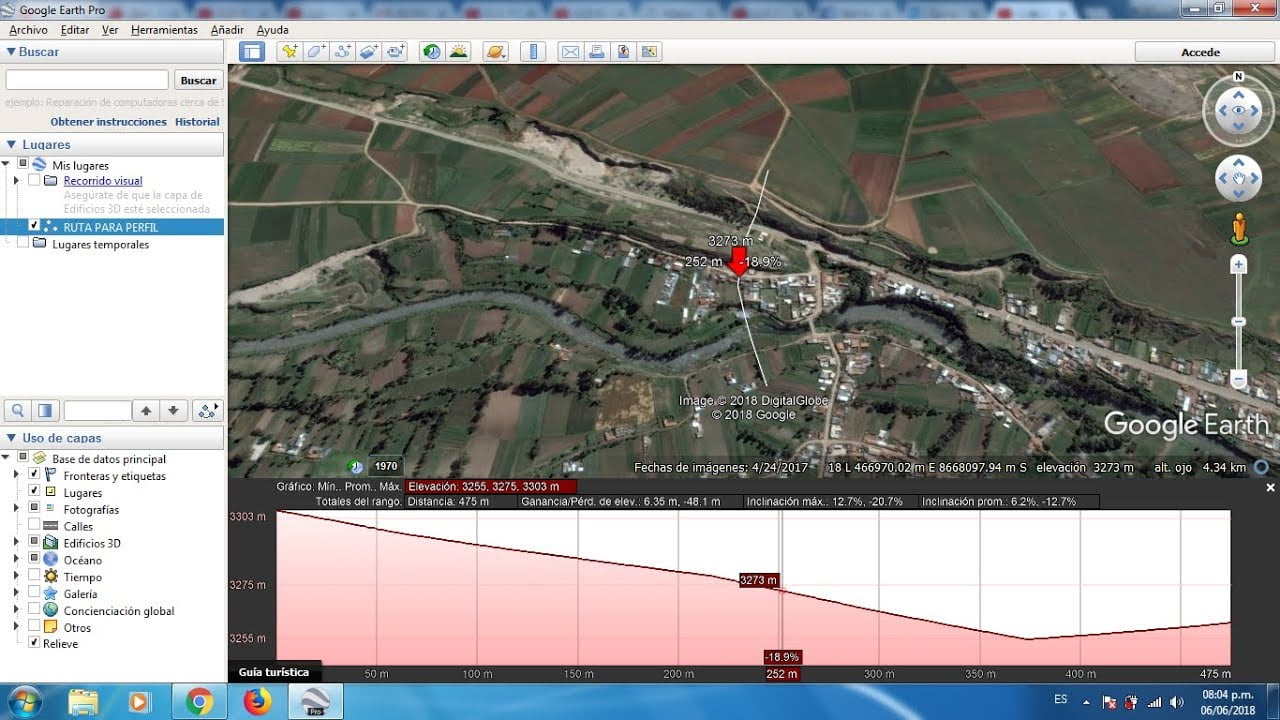Click the north N compass marker
The image size is (1280, 720).
click(x=1238, y=77)
